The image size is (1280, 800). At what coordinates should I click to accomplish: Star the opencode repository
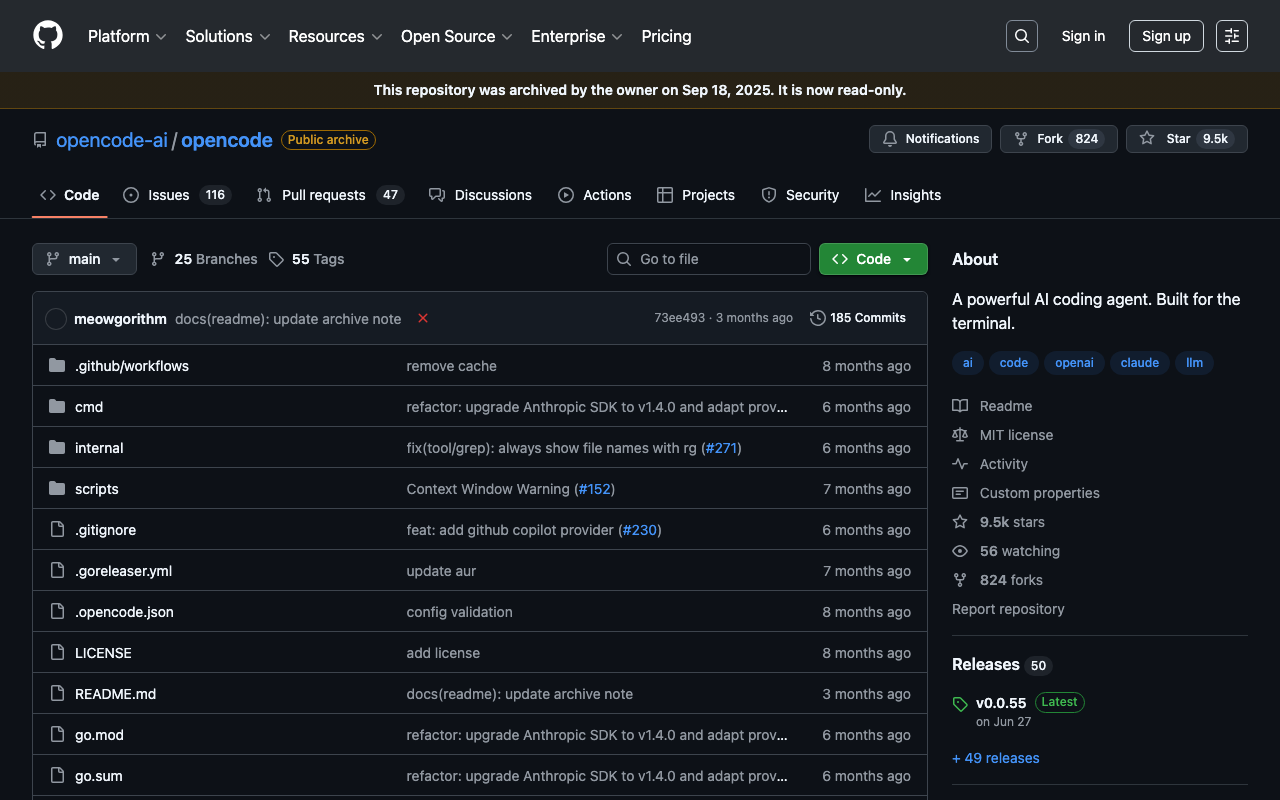pos(1177,139)
